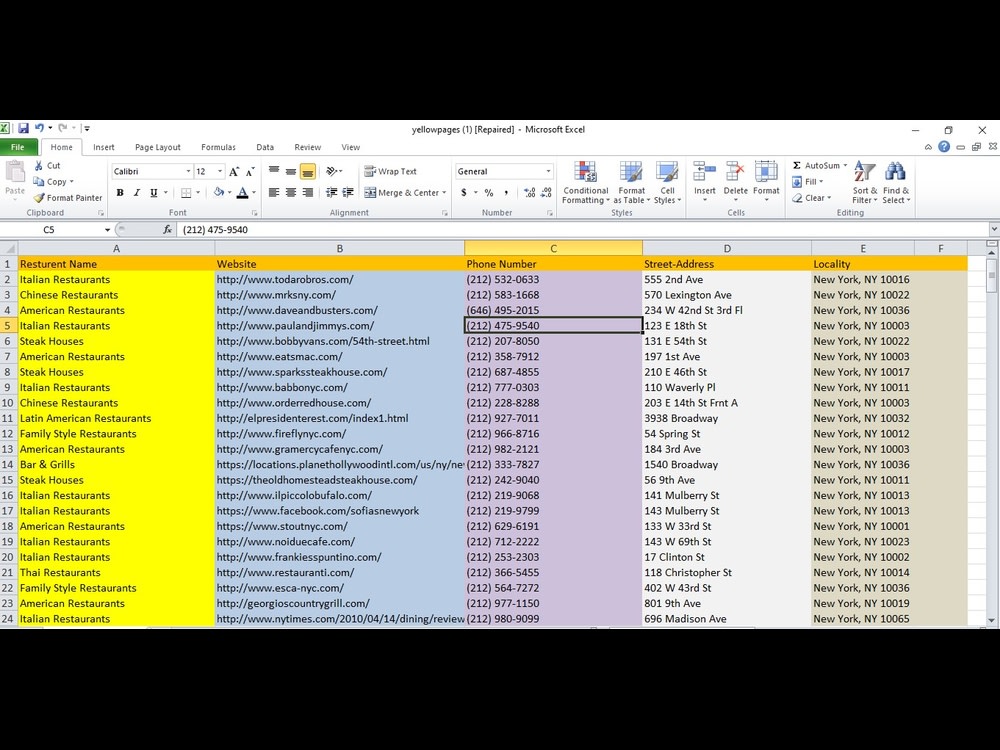The image size is (1000, 750).
Task: Click the Insert Function fx button
Action: click(x=167, y=230)
